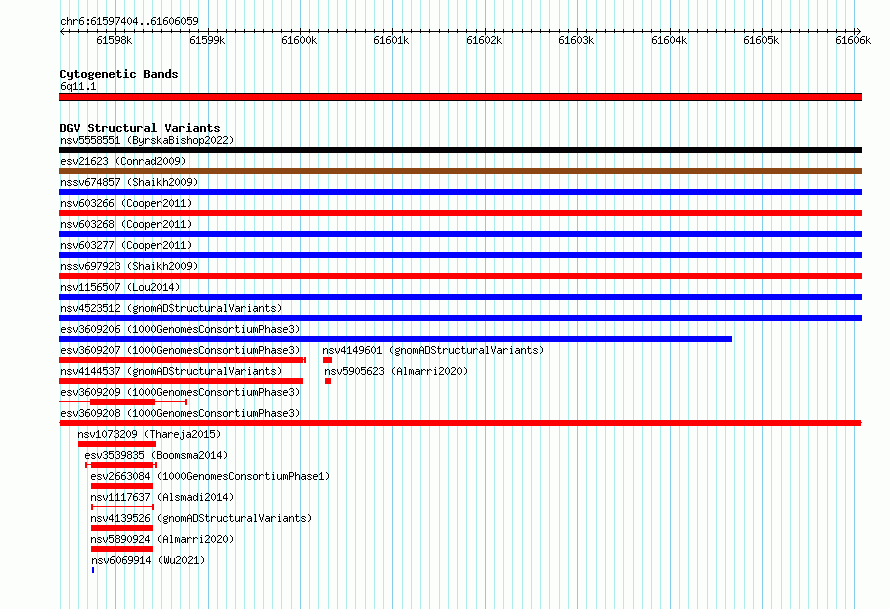Click esv3609209 (1000GenomesConsortiumPhase3) label
Image resolution: width=890 pixels, height=609 pixels.
pos(180,392)
